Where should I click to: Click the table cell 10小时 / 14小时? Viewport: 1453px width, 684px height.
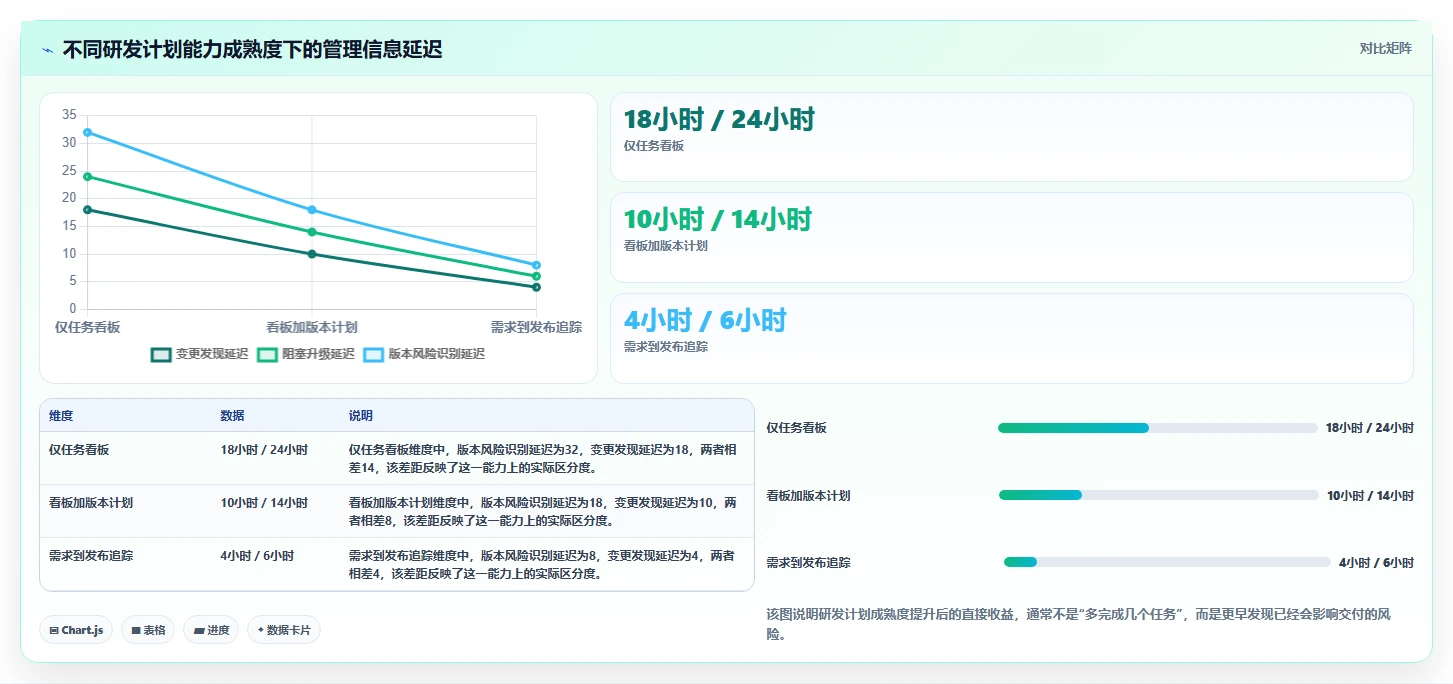264,503
